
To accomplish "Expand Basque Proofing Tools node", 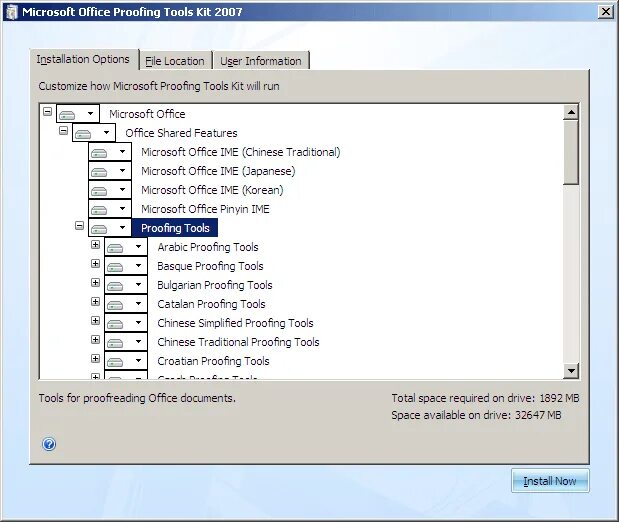I will (x=95, y=263).
